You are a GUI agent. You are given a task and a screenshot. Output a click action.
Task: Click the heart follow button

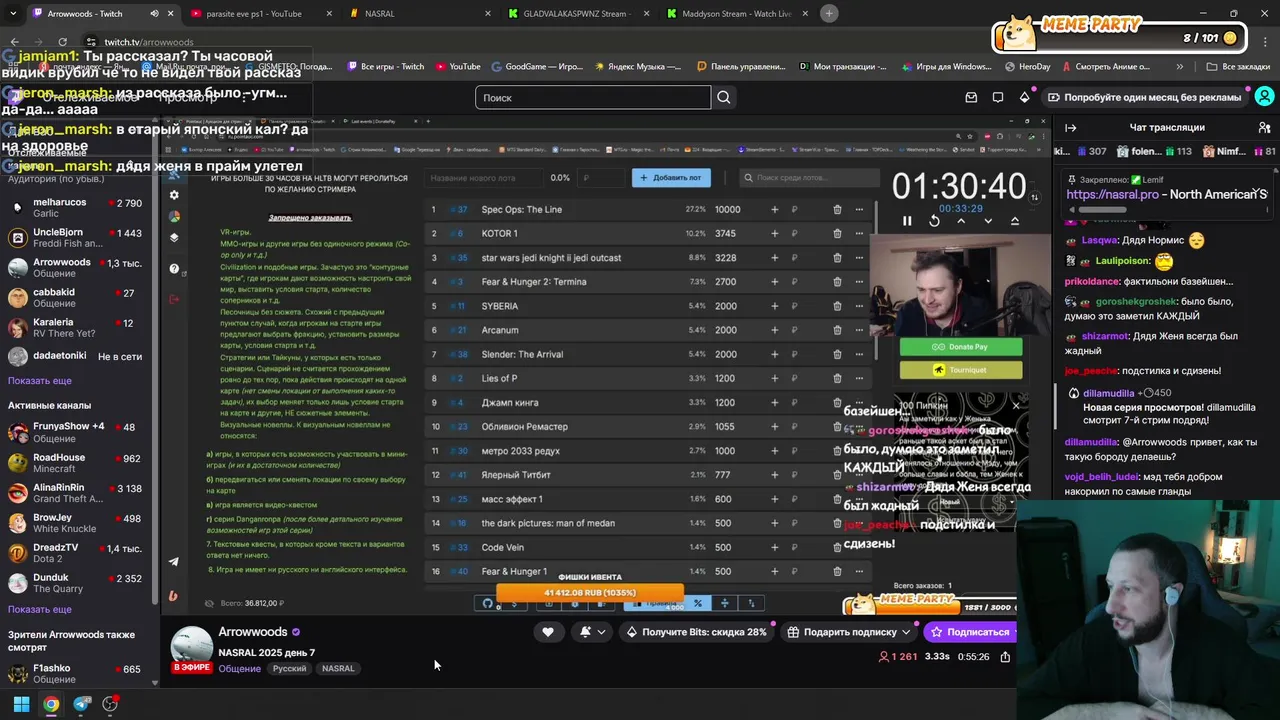(x=548, y=632)
